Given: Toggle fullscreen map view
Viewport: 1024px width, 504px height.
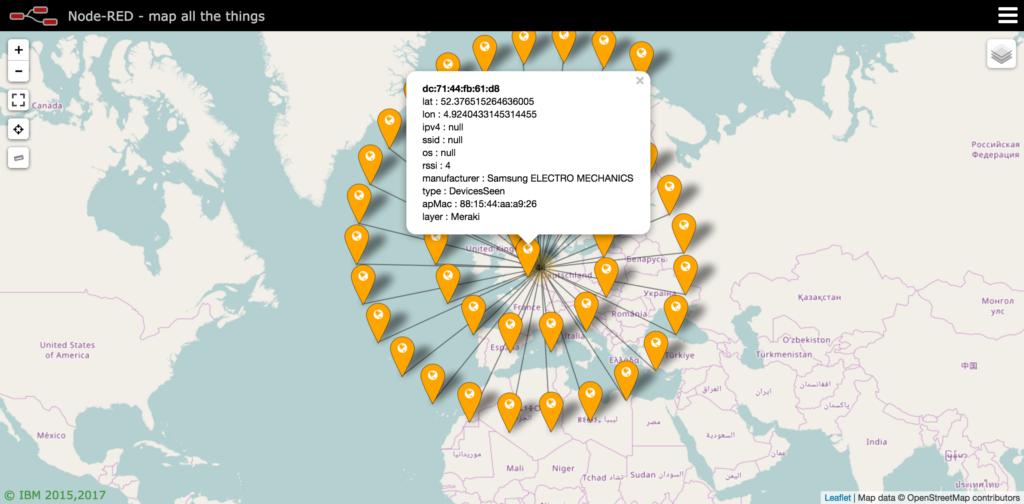Looking at the screenshot, I should tap(18, 100).
